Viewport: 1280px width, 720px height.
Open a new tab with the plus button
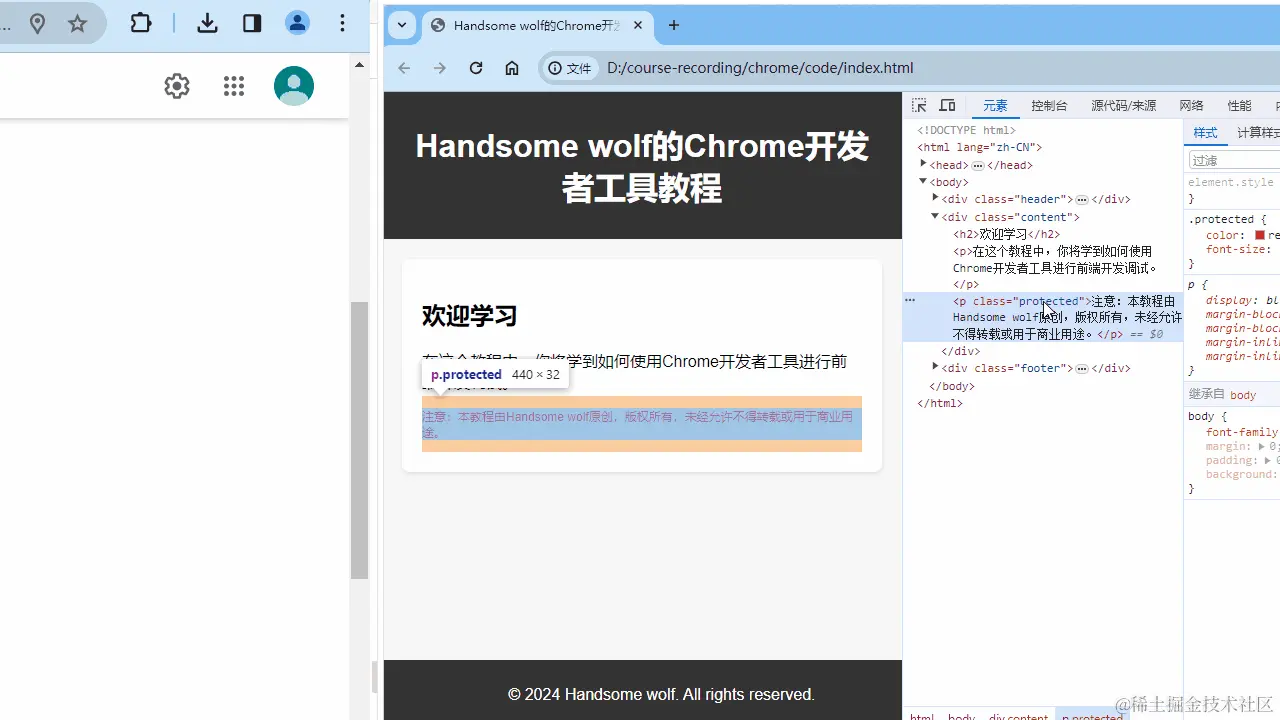coord(674,26)
